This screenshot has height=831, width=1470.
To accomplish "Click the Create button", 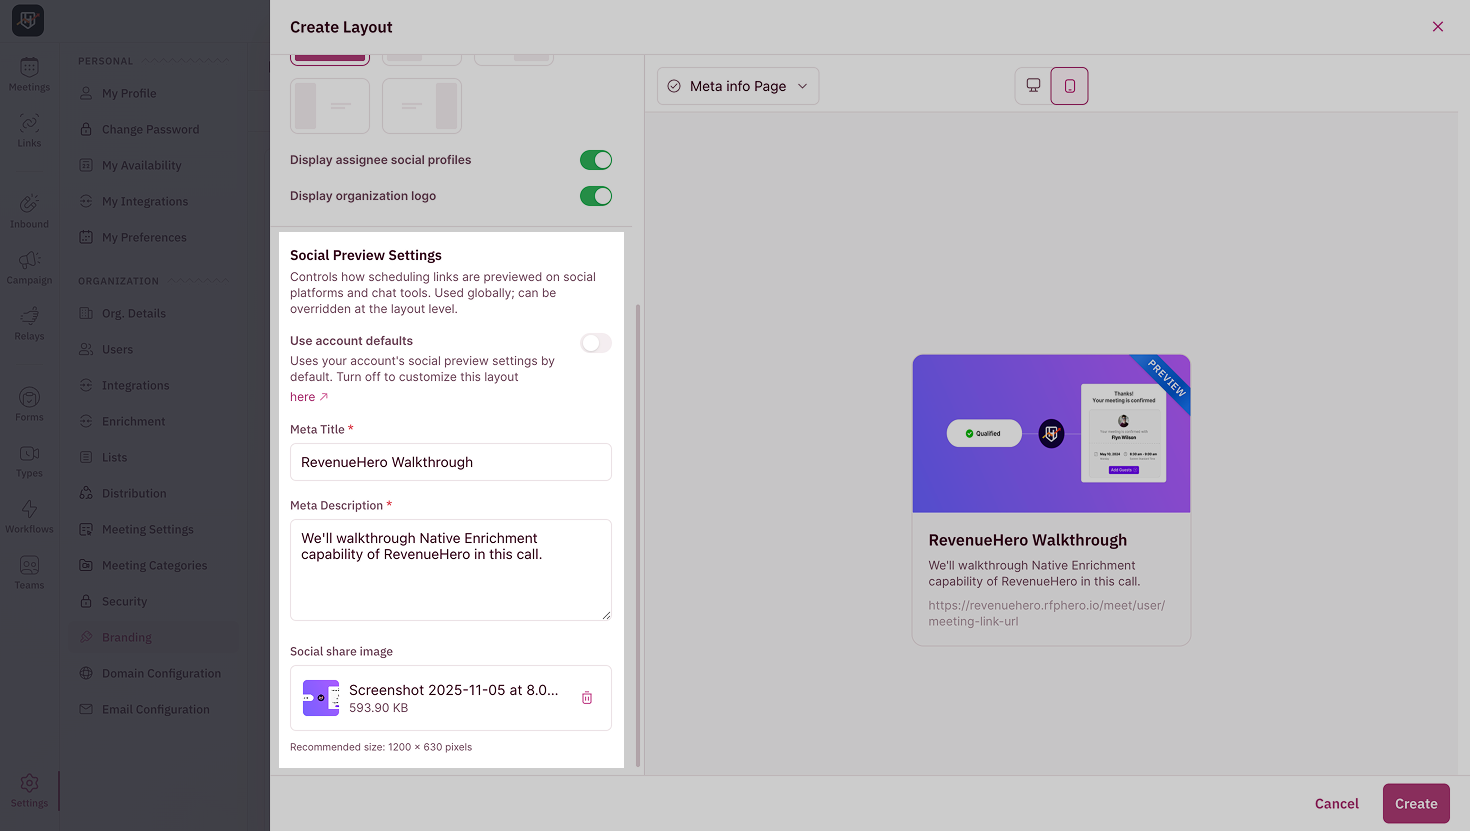I will coord(1416,803).
